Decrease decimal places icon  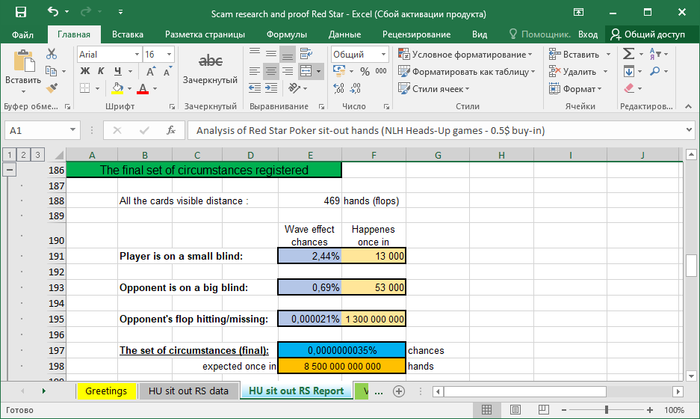355,88
